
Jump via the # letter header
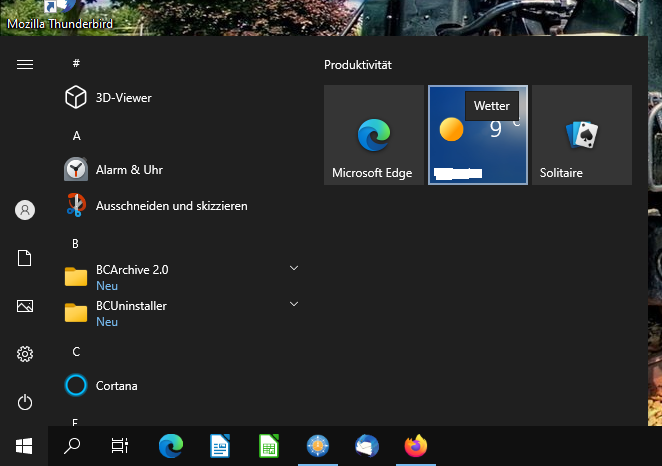[x=76, y=63]
